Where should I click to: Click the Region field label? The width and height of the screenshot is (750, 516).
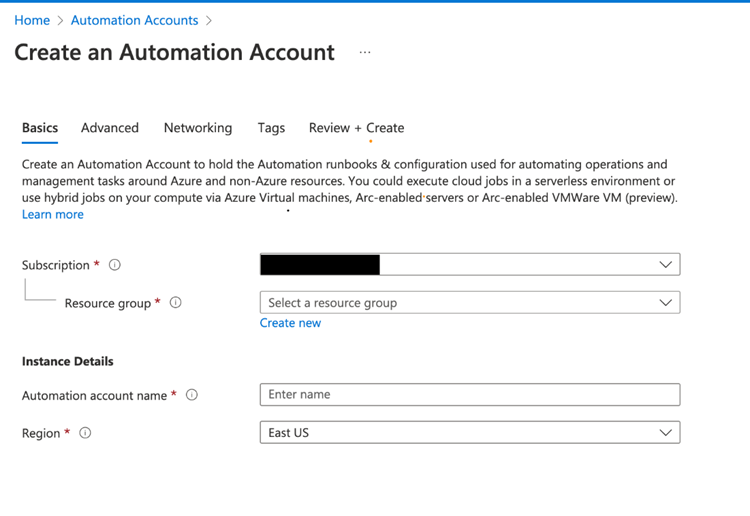coord(41,433)
